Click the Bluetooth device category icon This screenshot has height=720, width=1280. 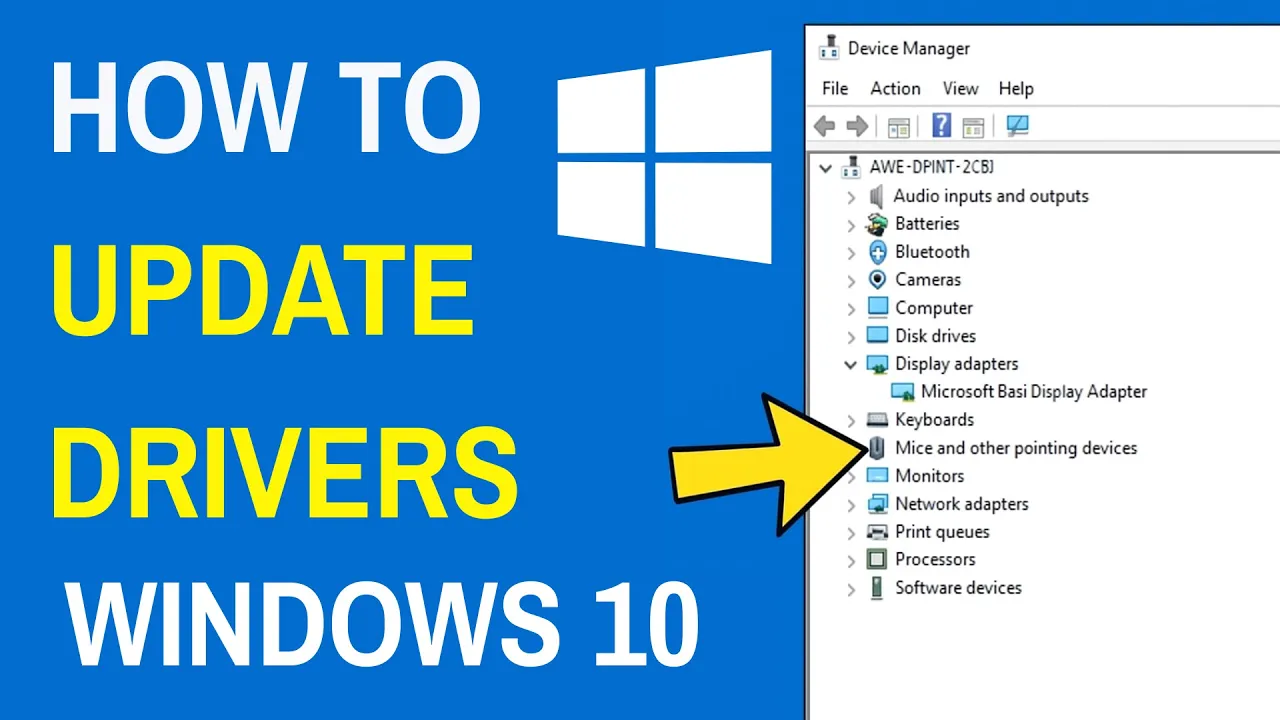point(876,252)
